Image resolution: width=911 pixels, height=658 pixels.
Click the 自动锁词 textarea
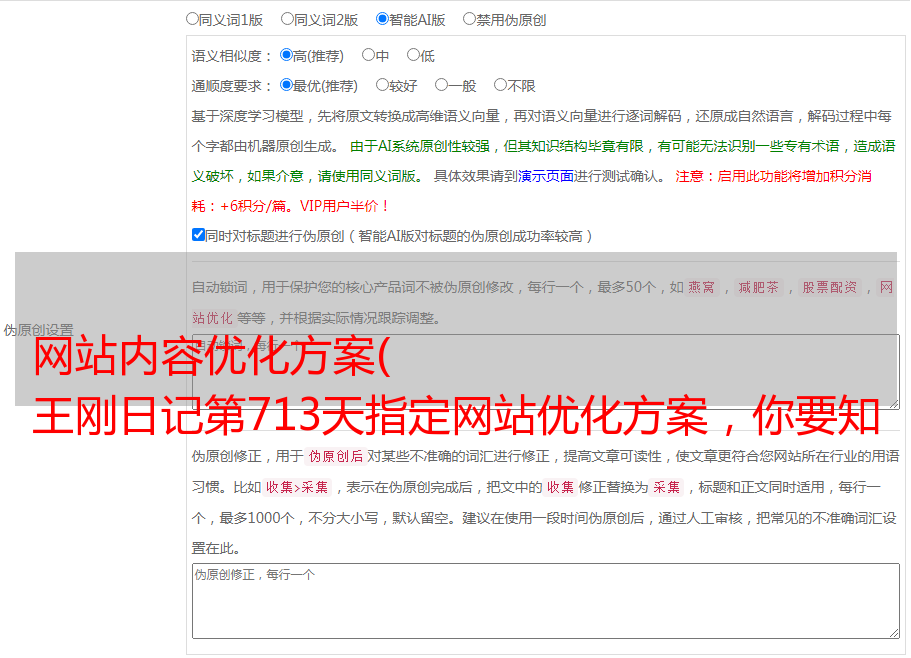point(546,372)
